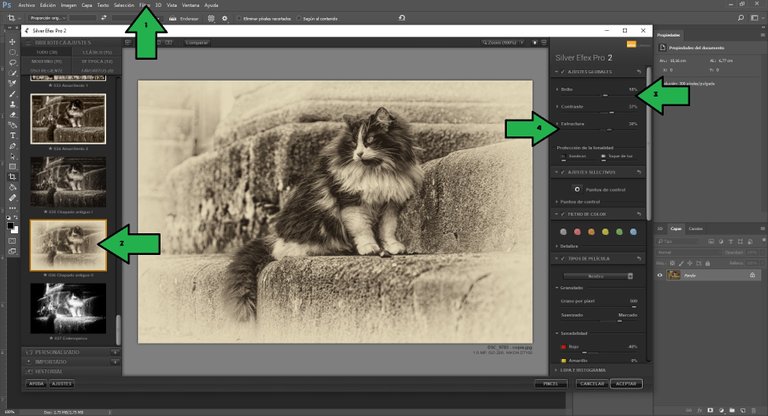Image resolution: width=768 pixels, height=416 pixels.
Task: Select the Crop tool in left toolbar
Action: pyautogui.click(x=12, y=177)
